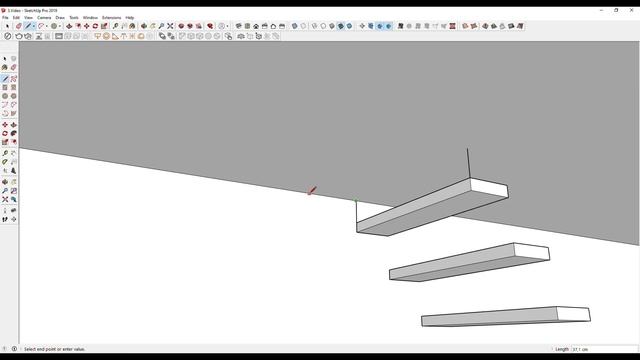The height and width of the screenshot is (360, 640).
Task: Switch to the Back view icon
Action: [x=273, y=26]
